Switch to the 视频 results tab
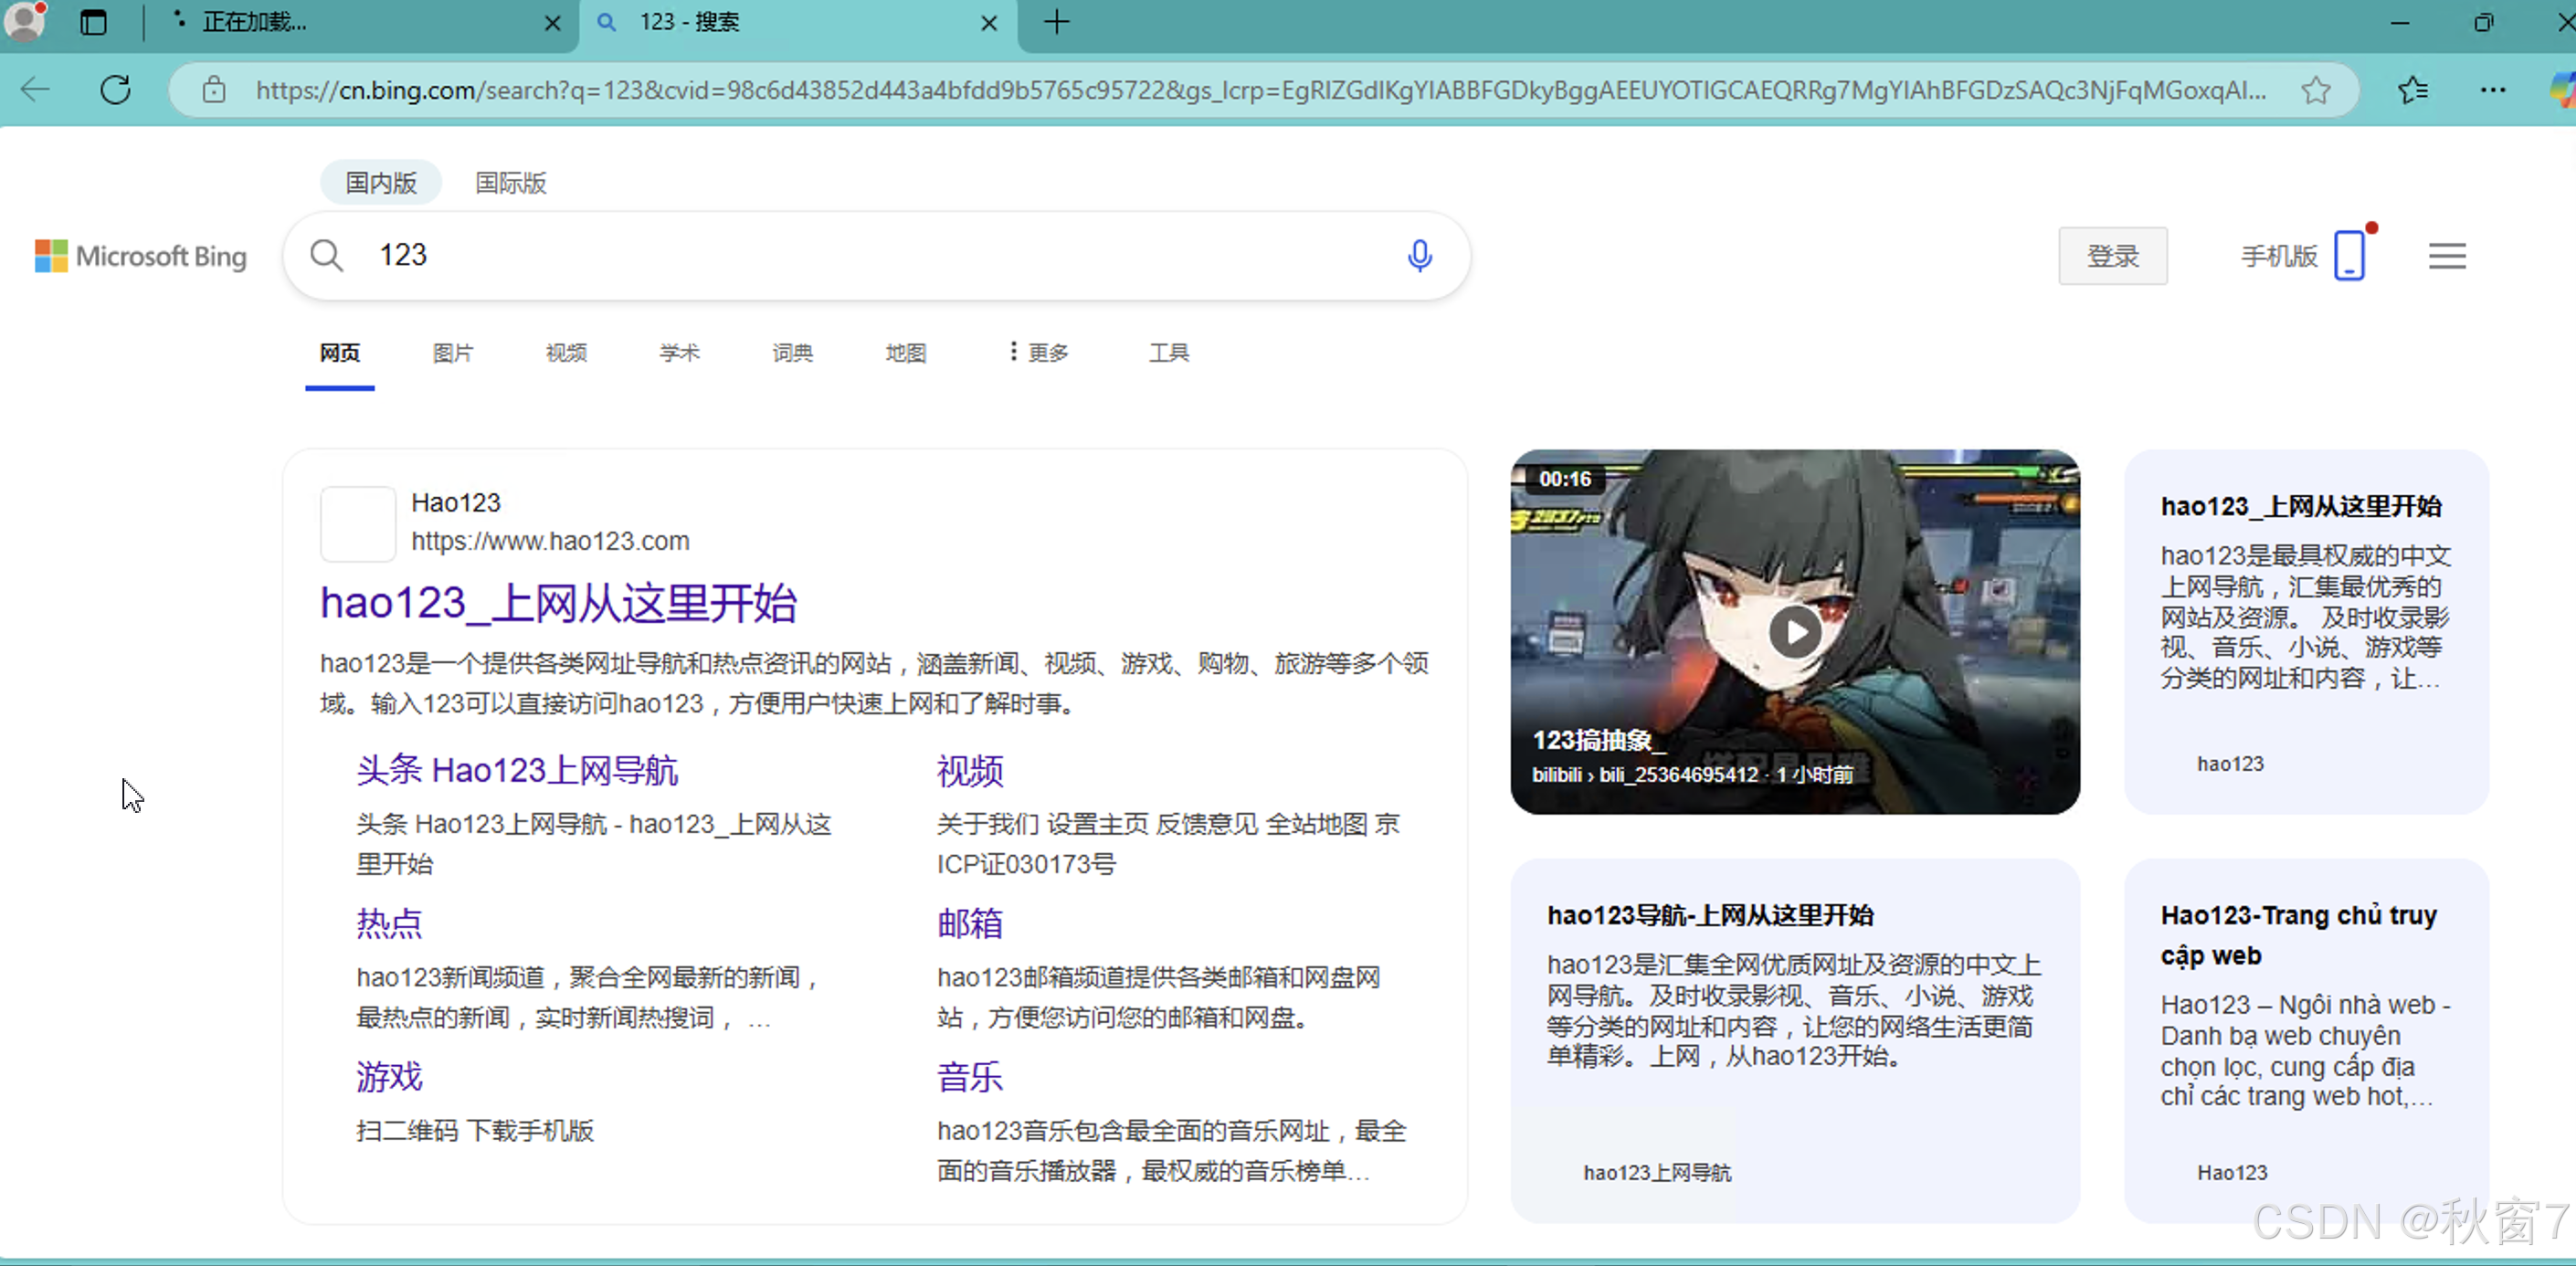Image resolution: width=2576 pixels, height=1266 pixels. point(566,352)
